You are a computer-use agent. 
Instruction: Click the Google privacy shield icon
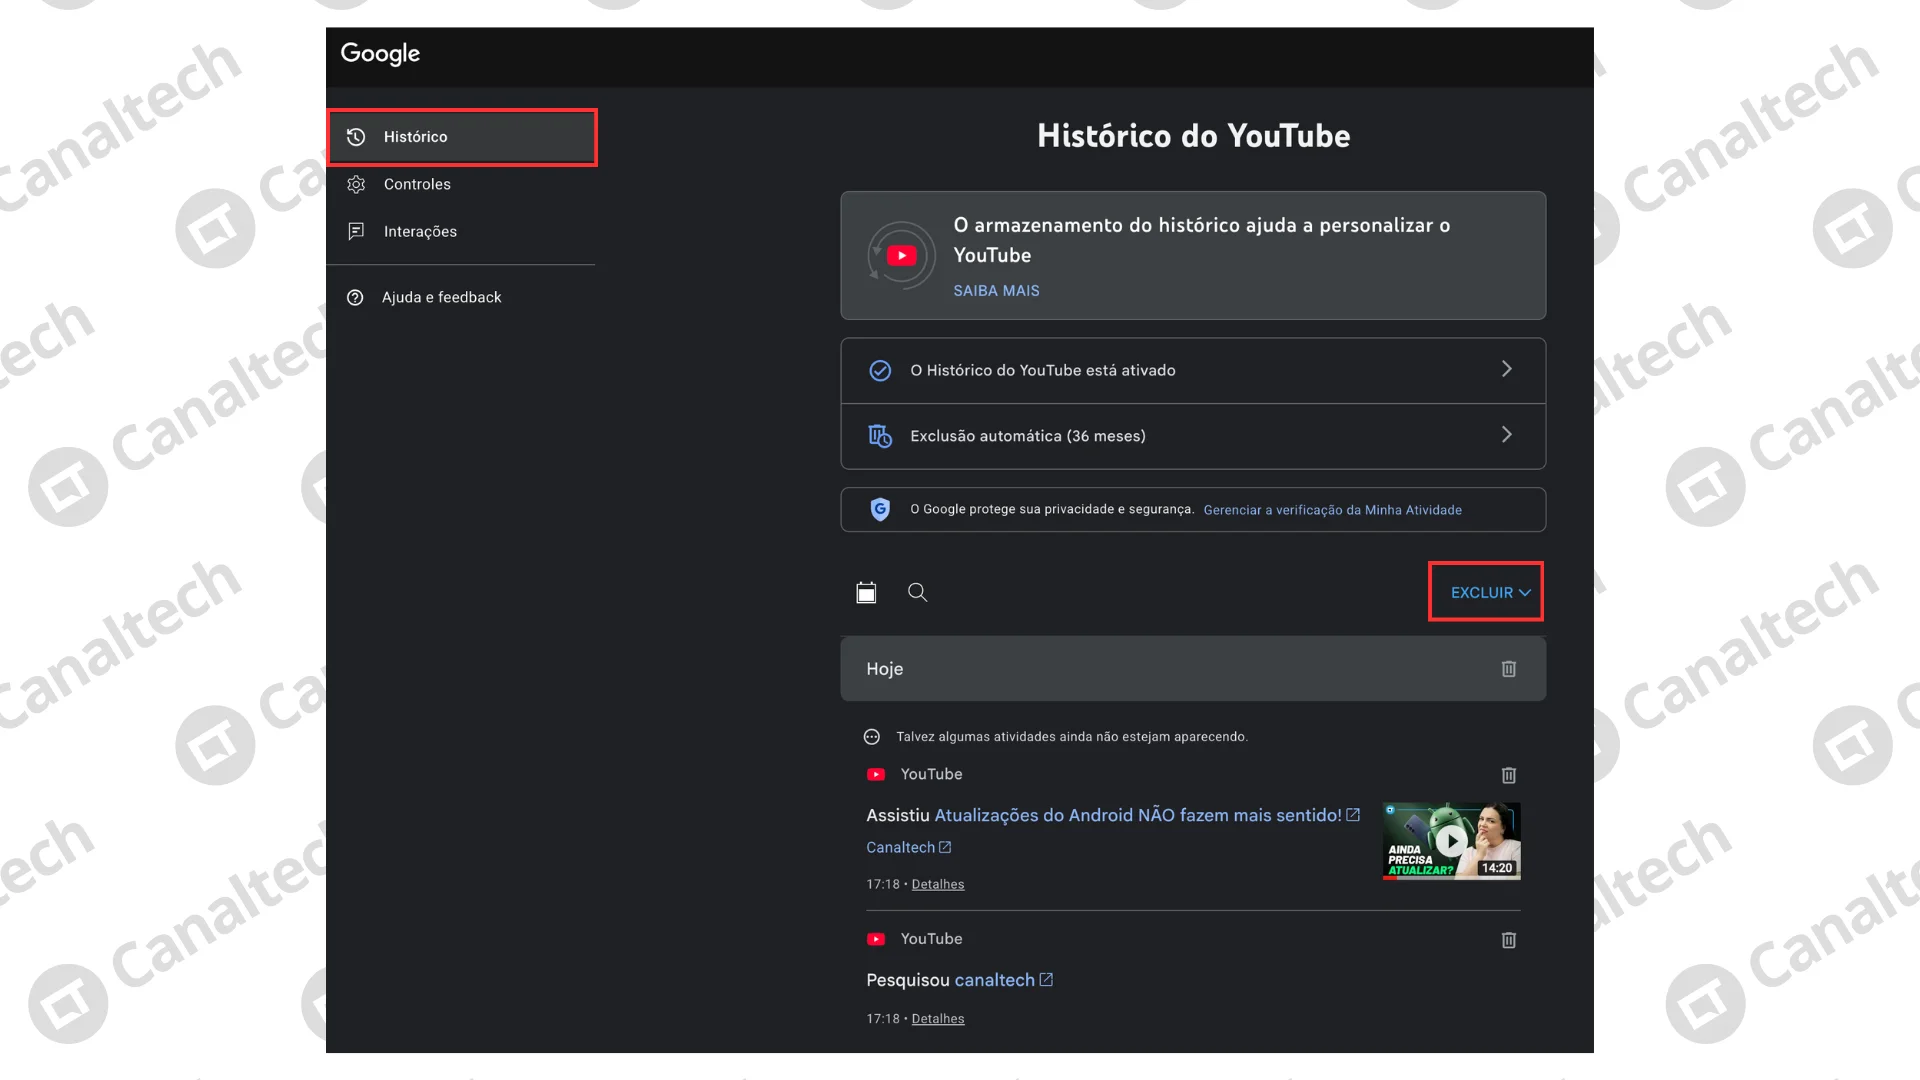[880, 510]
